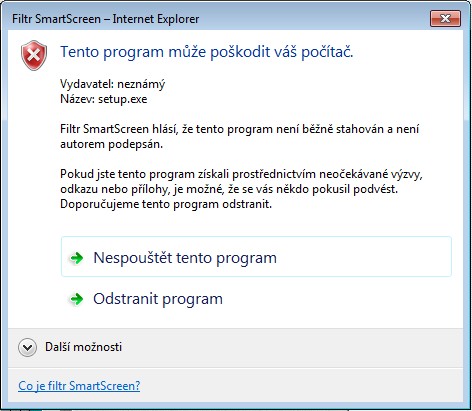Click the heading Tento program může poškodit váš počítač
The height and width of the screenshot is (411, 472).
[207, 52]
